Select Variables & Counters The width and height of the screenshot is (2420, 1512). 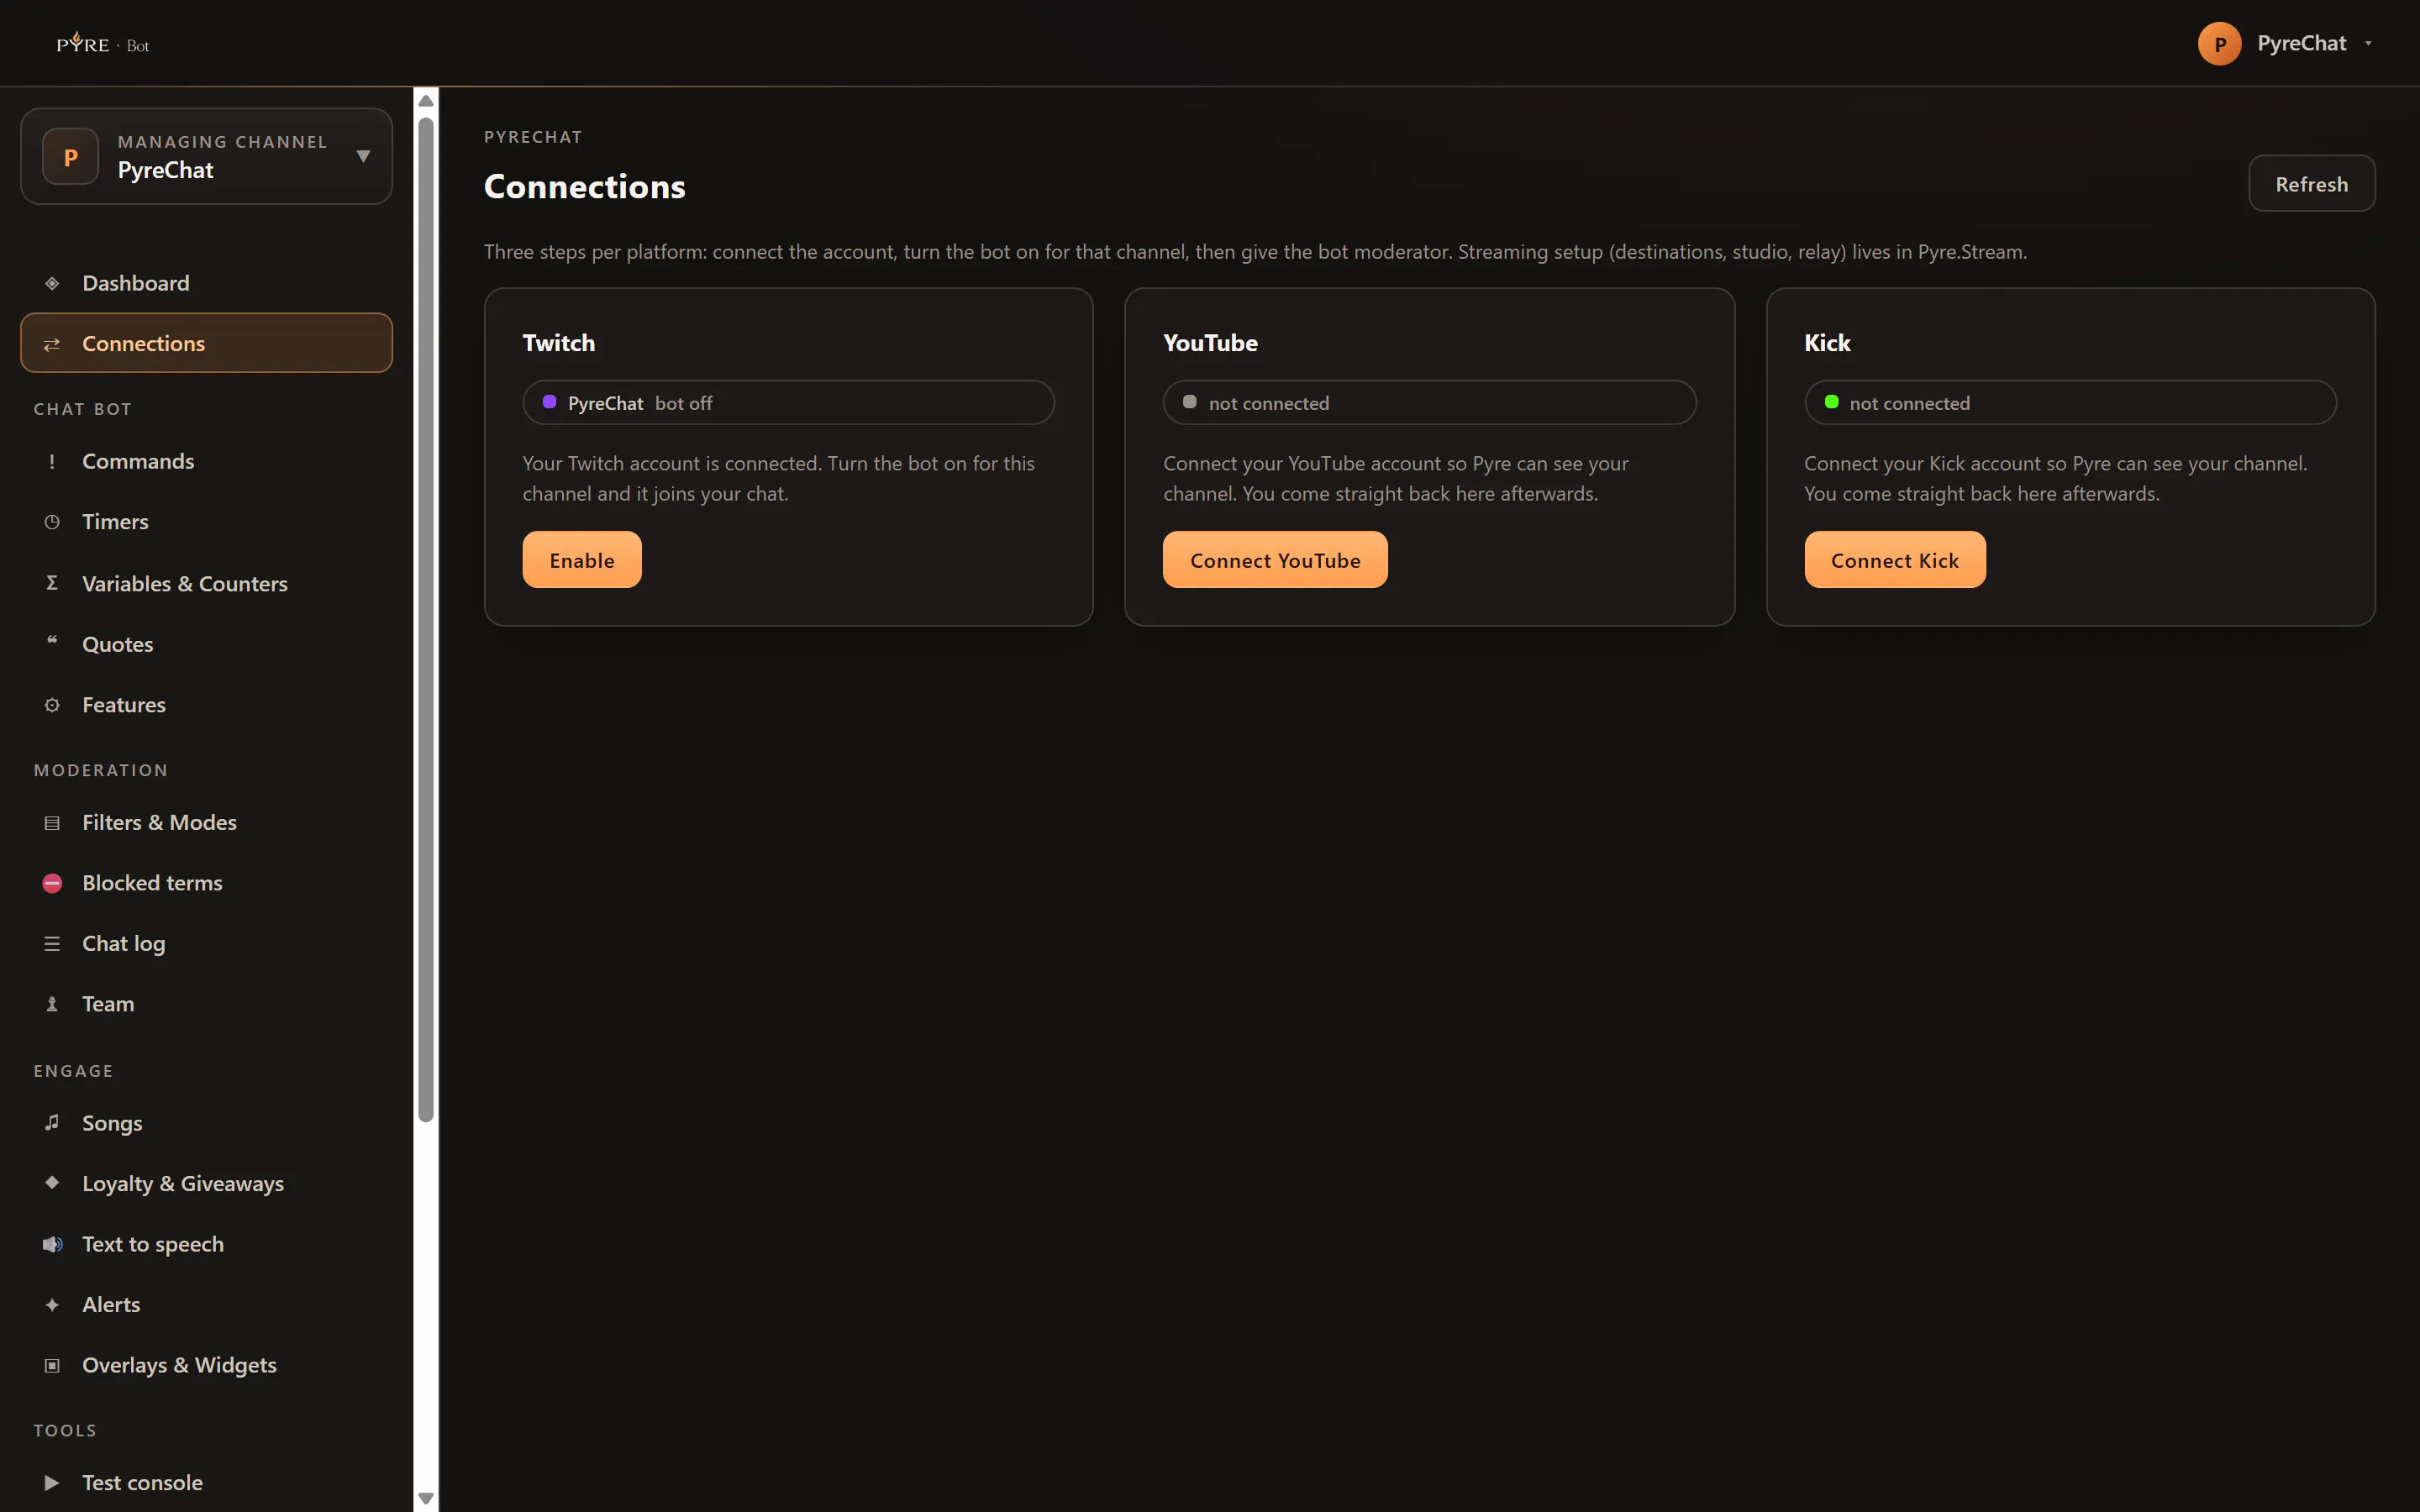206,584
